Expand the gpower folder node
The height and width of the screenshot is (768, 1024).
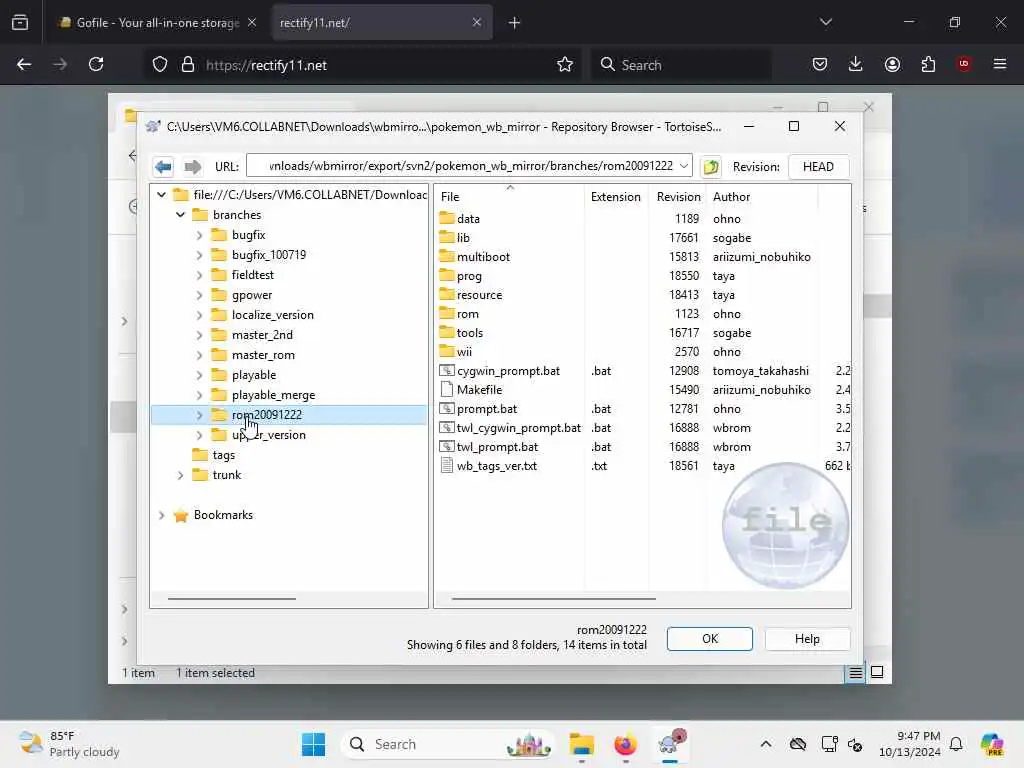(x=199, y=295)
